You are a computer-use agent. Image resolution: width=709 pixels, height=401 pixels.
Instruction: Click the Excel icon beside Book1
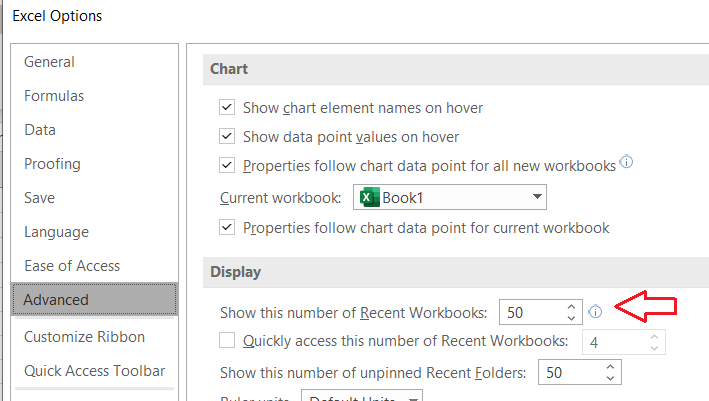[x=370, y=197]
